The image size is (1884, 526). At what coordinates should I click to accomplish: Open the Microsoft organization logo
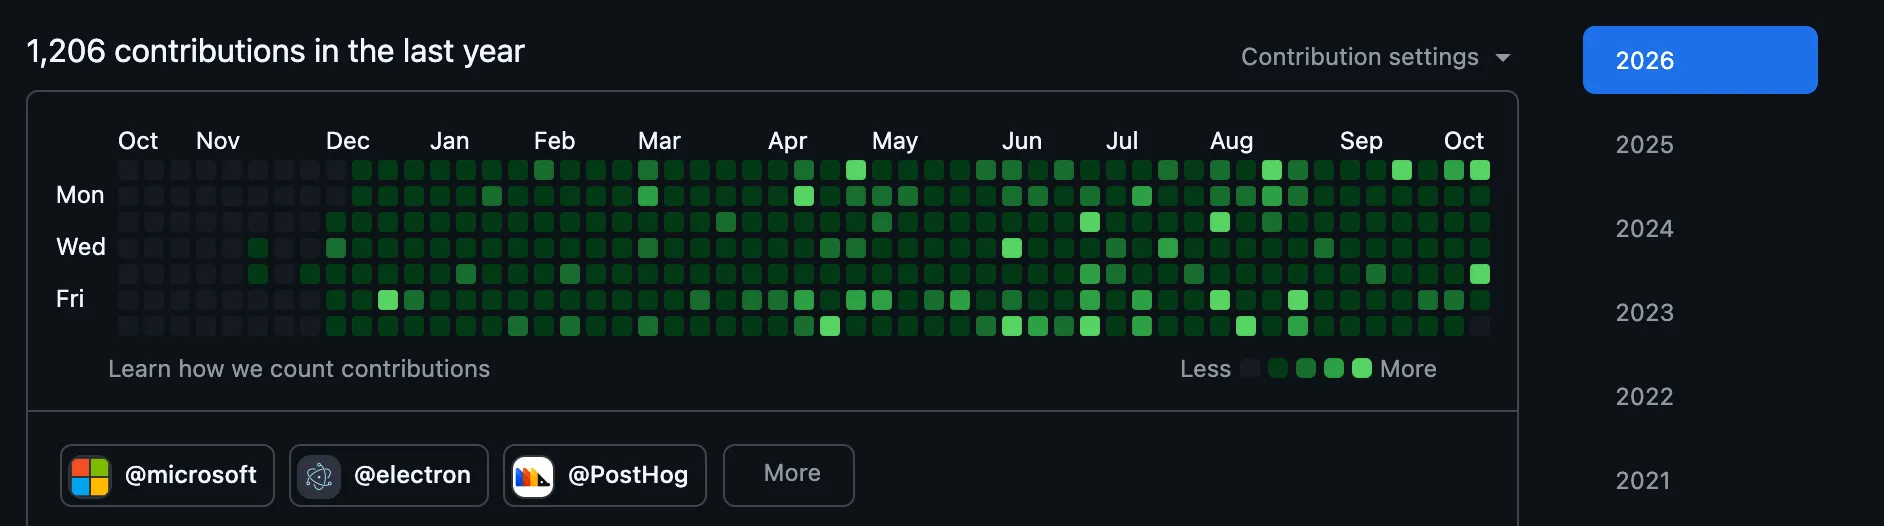click(90, 476)
